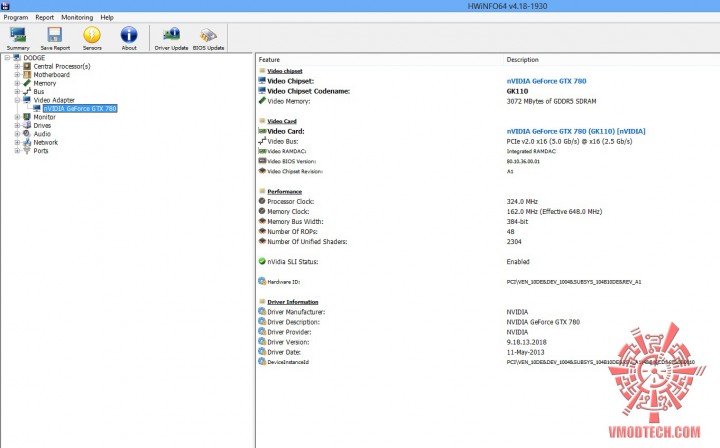Select the 11-May-2013 driver date
The image size is (720, 448).
(525, 352)
